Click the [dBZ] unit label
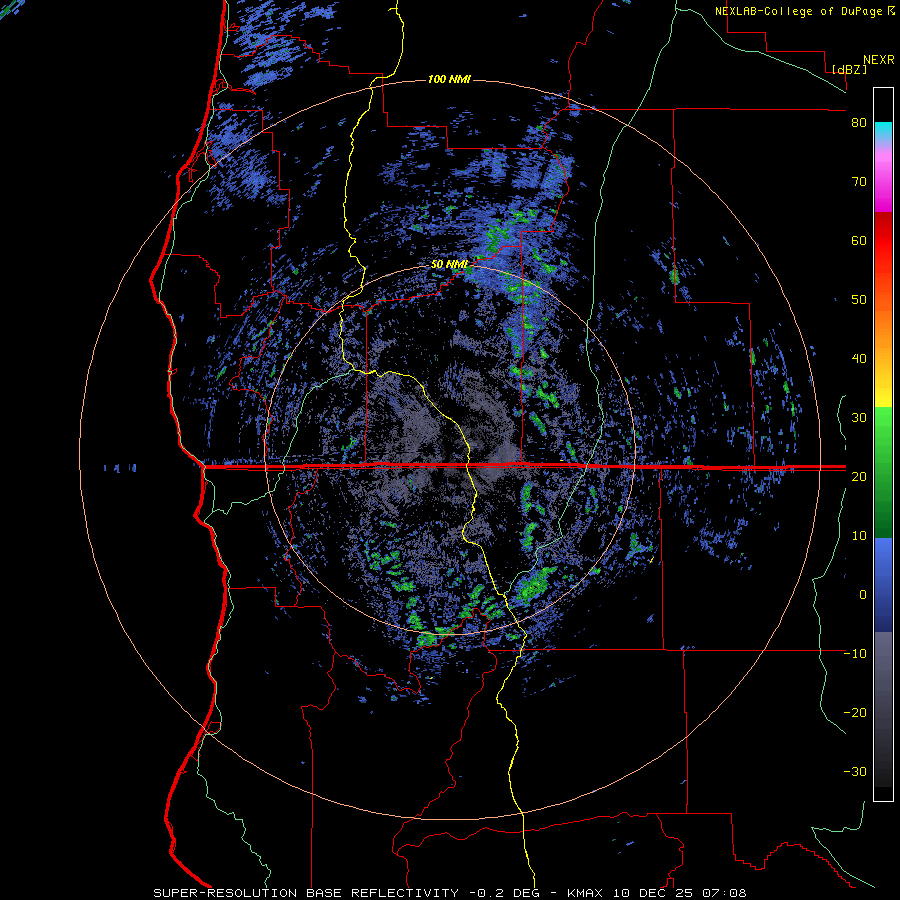Image resolution: width=900 pixels, height=900 pixels. (x=849, y=69)
